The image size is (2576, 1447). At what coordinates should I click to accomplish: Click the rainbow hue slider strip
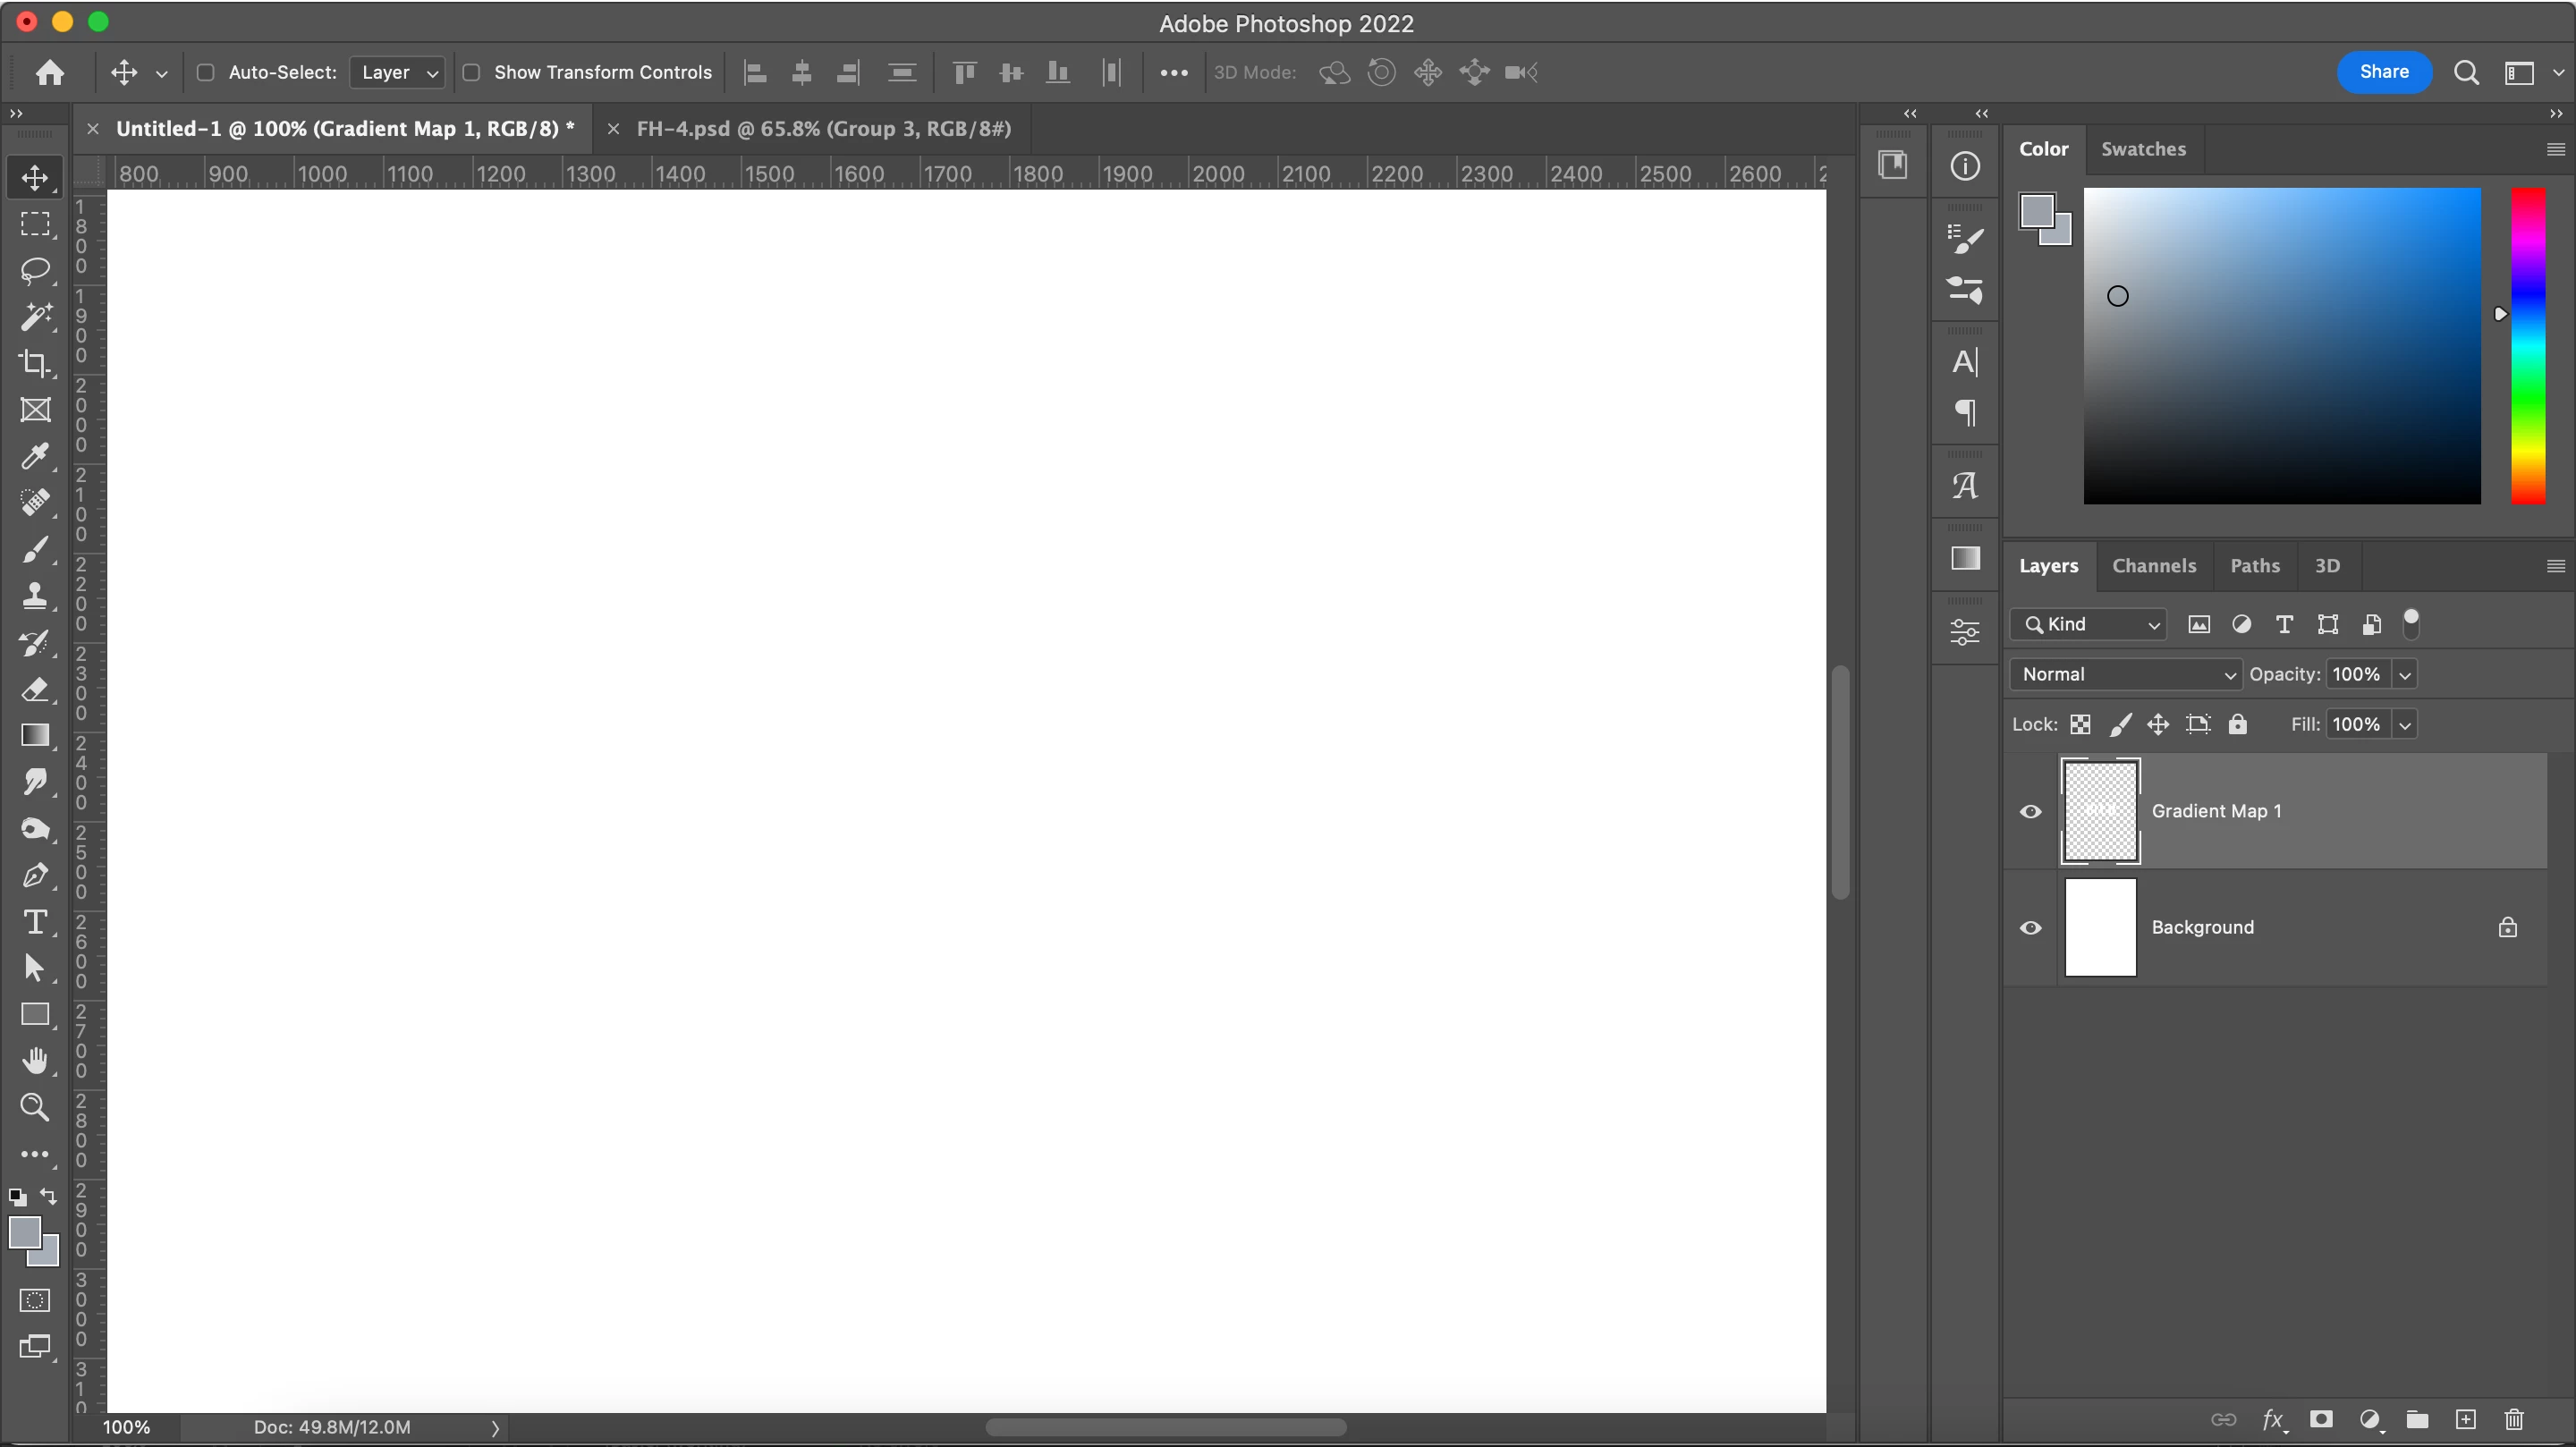pos(2527,345)
